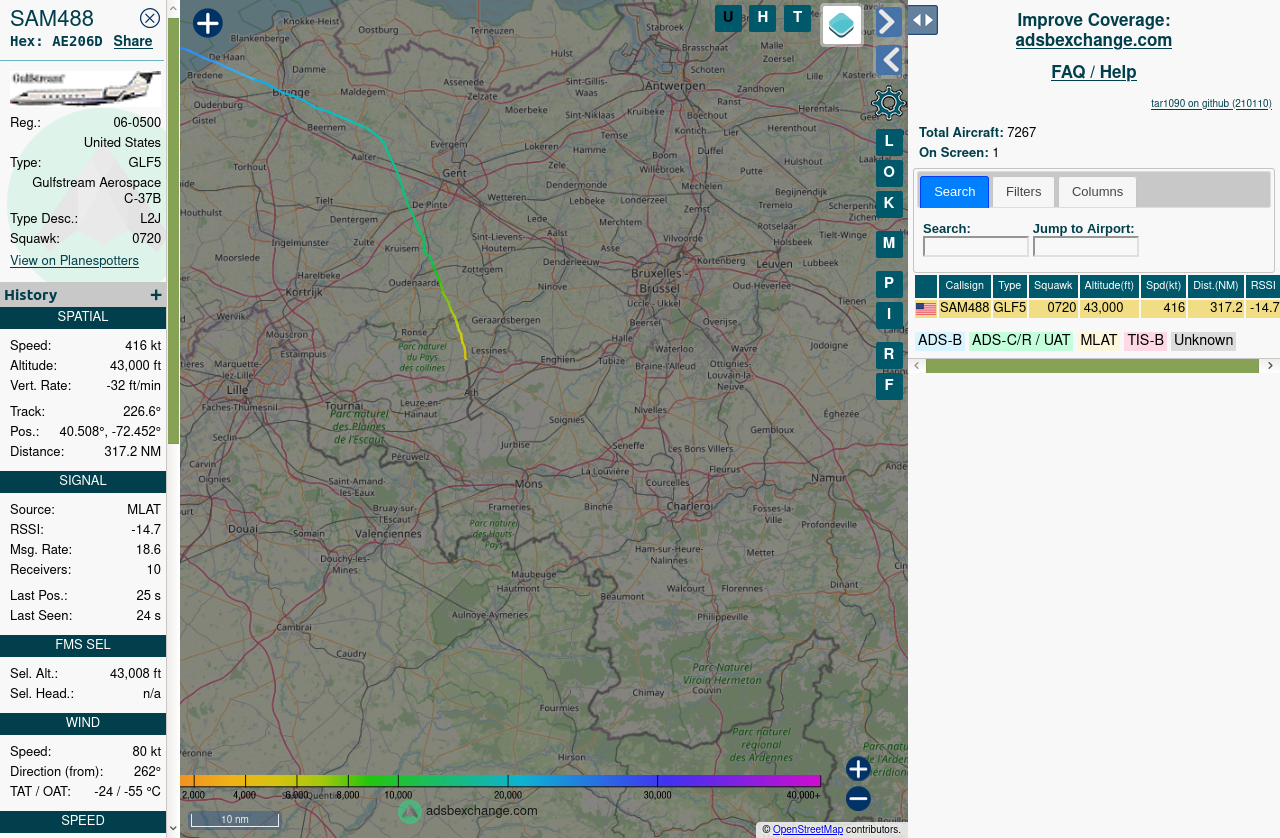Select the Search tab
This screenshot has height=838, width=1280.
954,192
